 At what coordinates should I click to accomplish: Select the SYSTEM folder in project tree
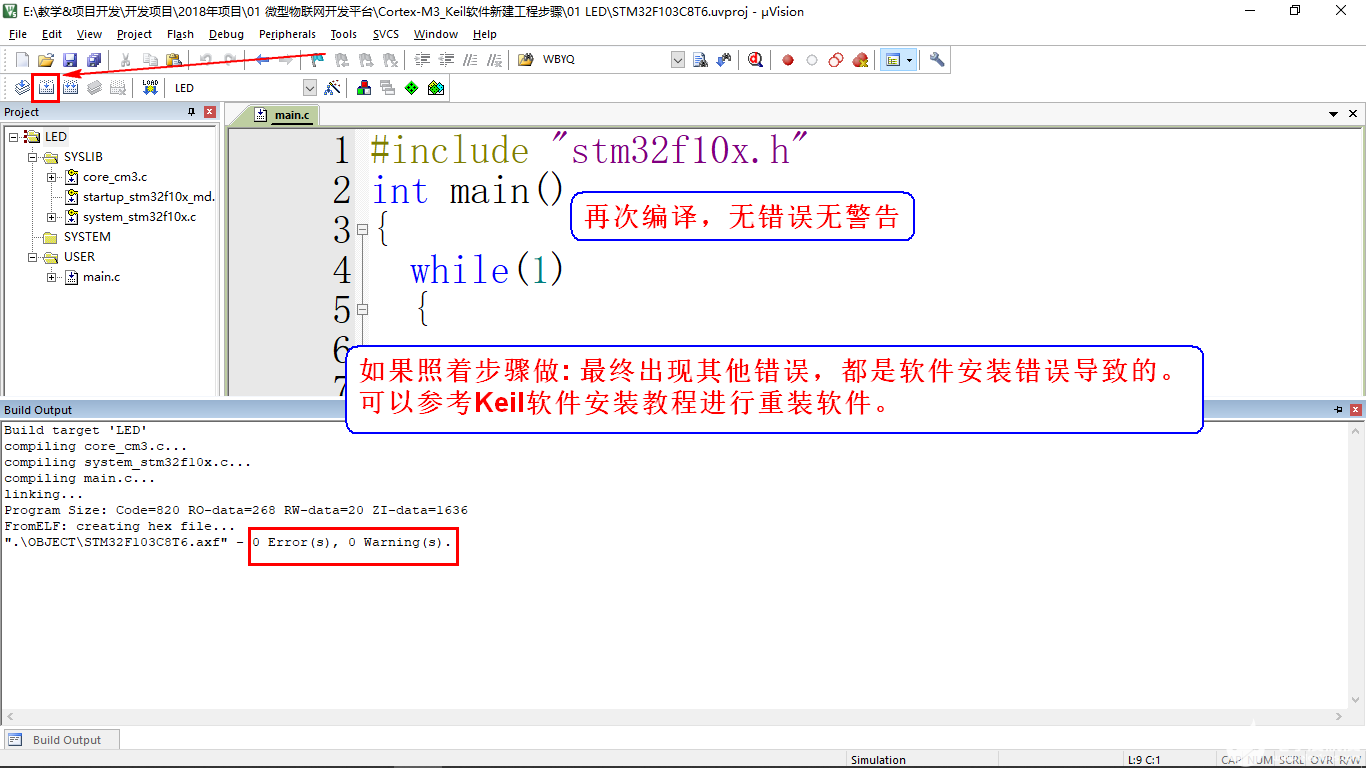[x=87, y=237]
